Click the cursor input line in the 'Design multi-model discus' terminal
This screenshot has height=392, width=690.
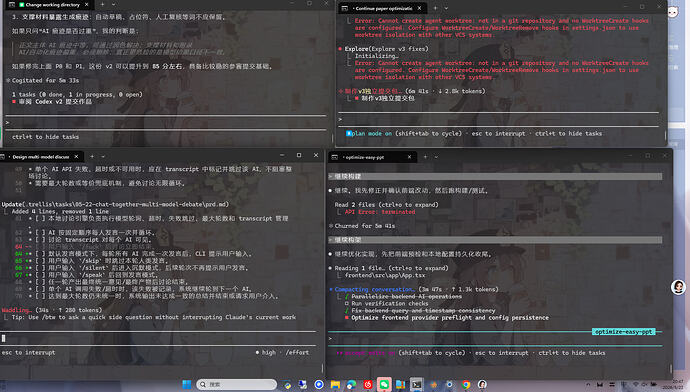(x=158, y=338)
